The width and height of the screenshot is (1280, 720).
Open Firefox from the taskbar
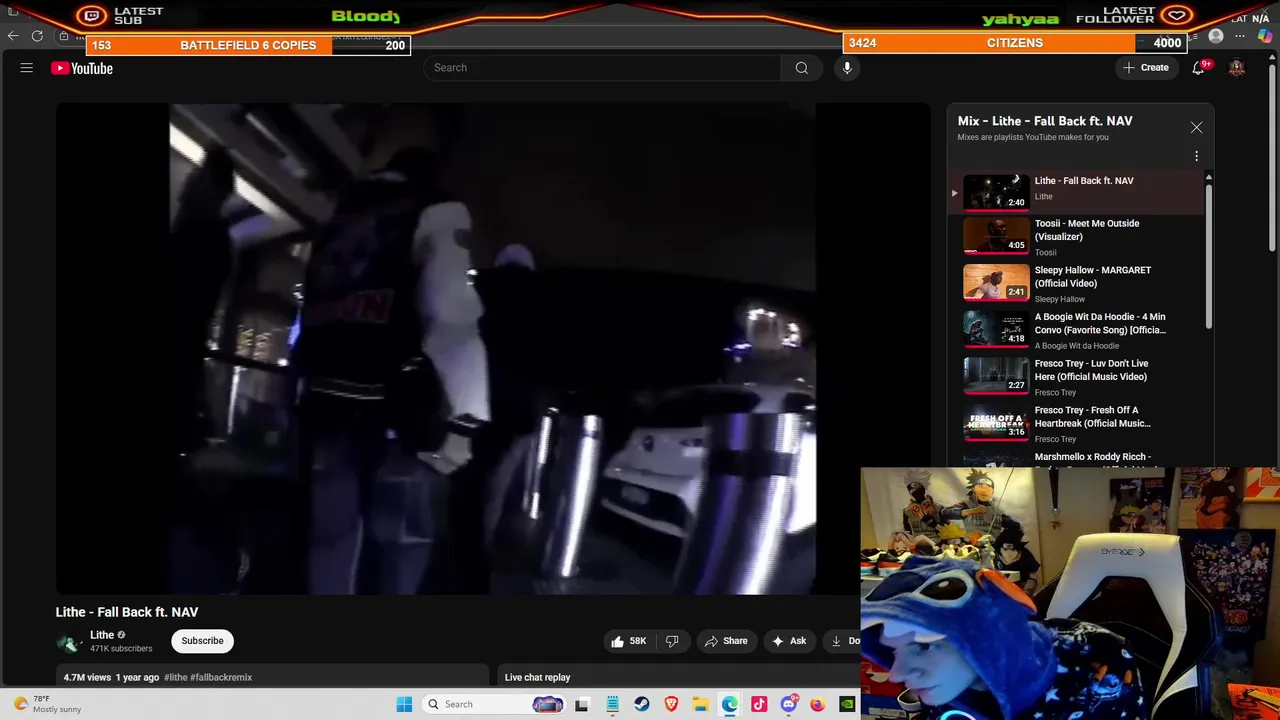tap(818, 704)
